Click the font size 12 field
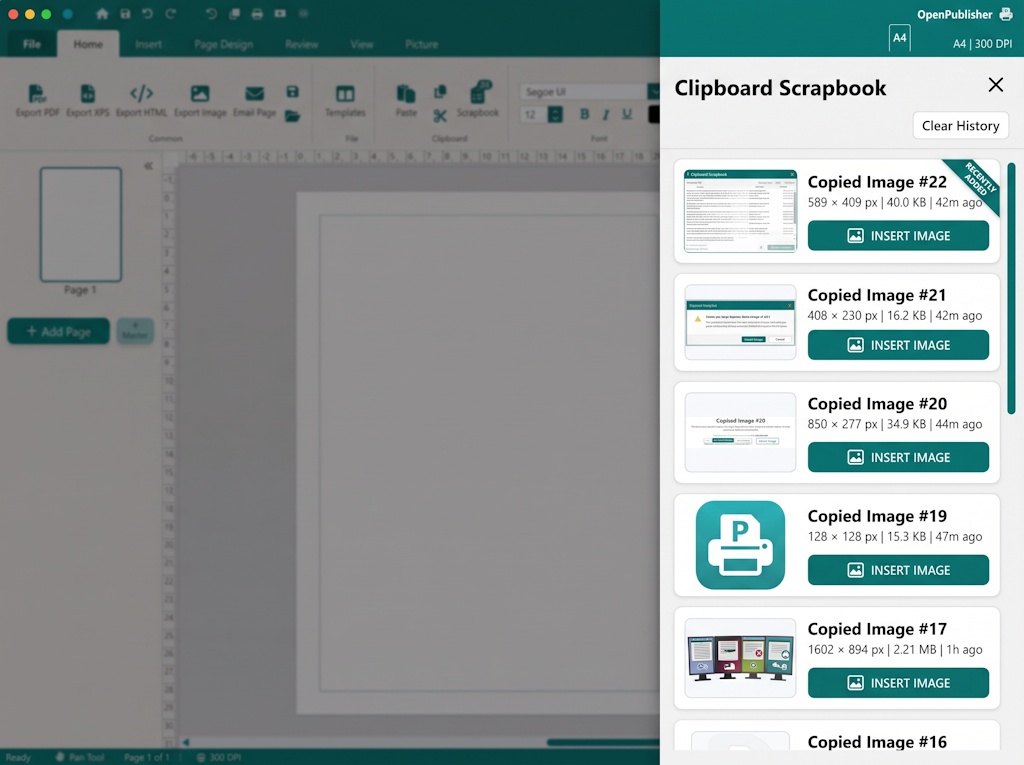Screen dimensions: 1024x765 coord(534,114)
